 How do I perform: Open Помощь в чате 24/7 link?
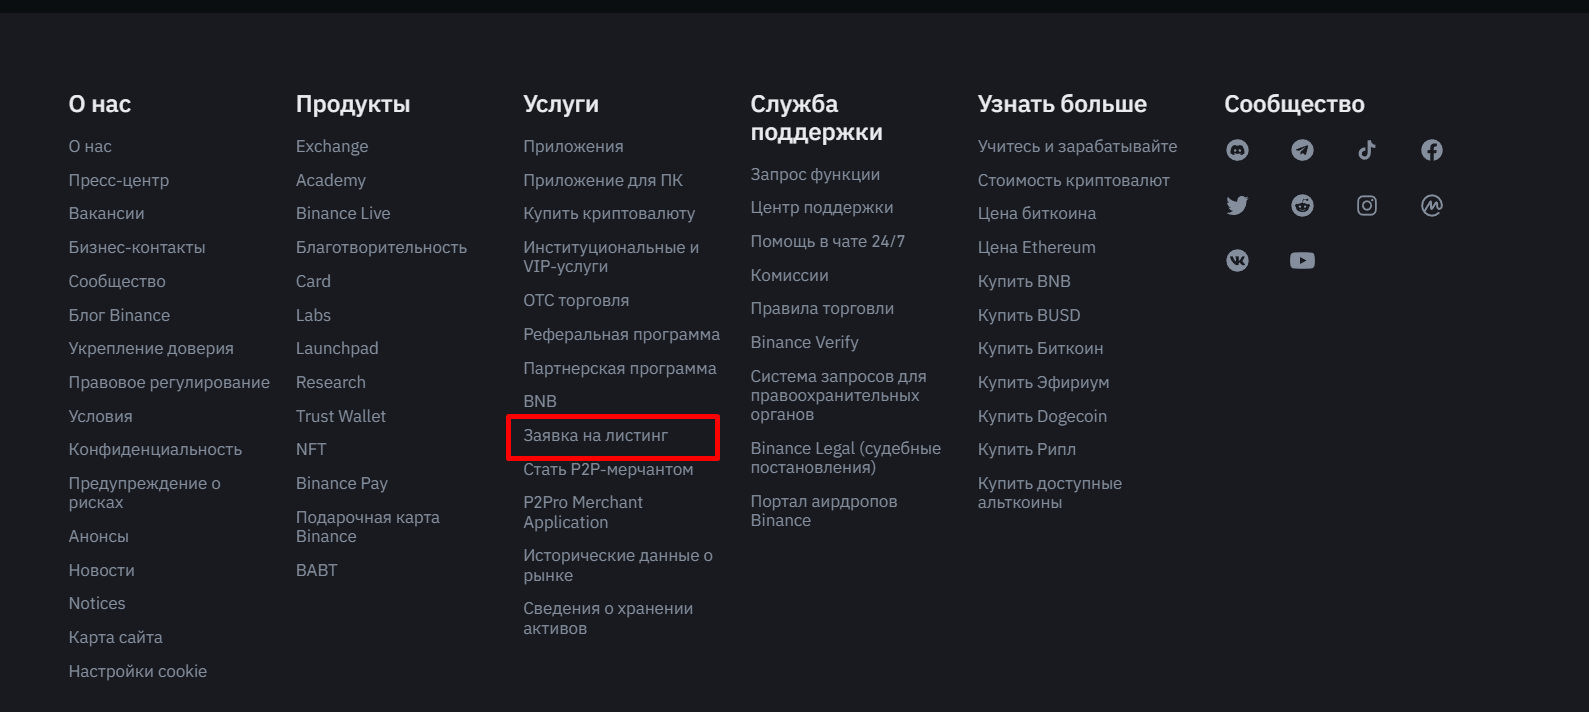828,241
